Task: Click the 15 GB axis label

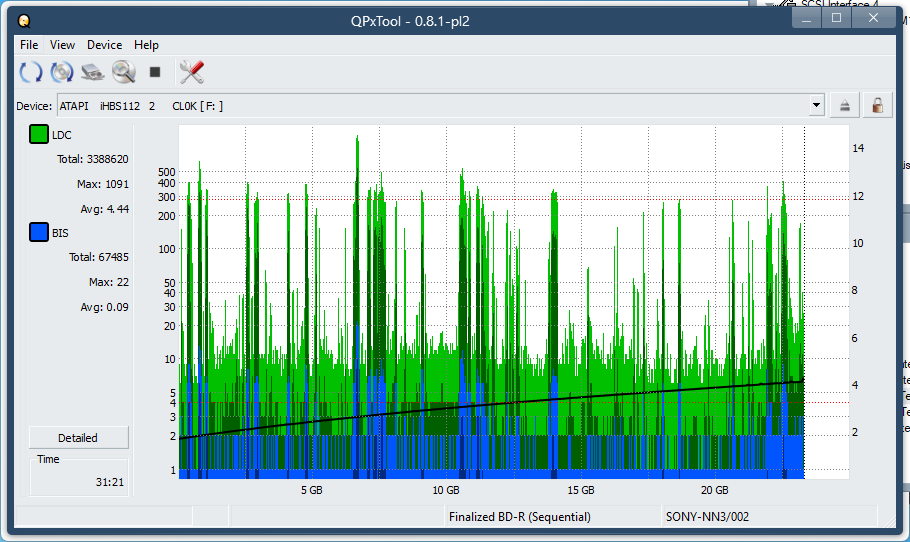Action: click(x=580, y=490)
